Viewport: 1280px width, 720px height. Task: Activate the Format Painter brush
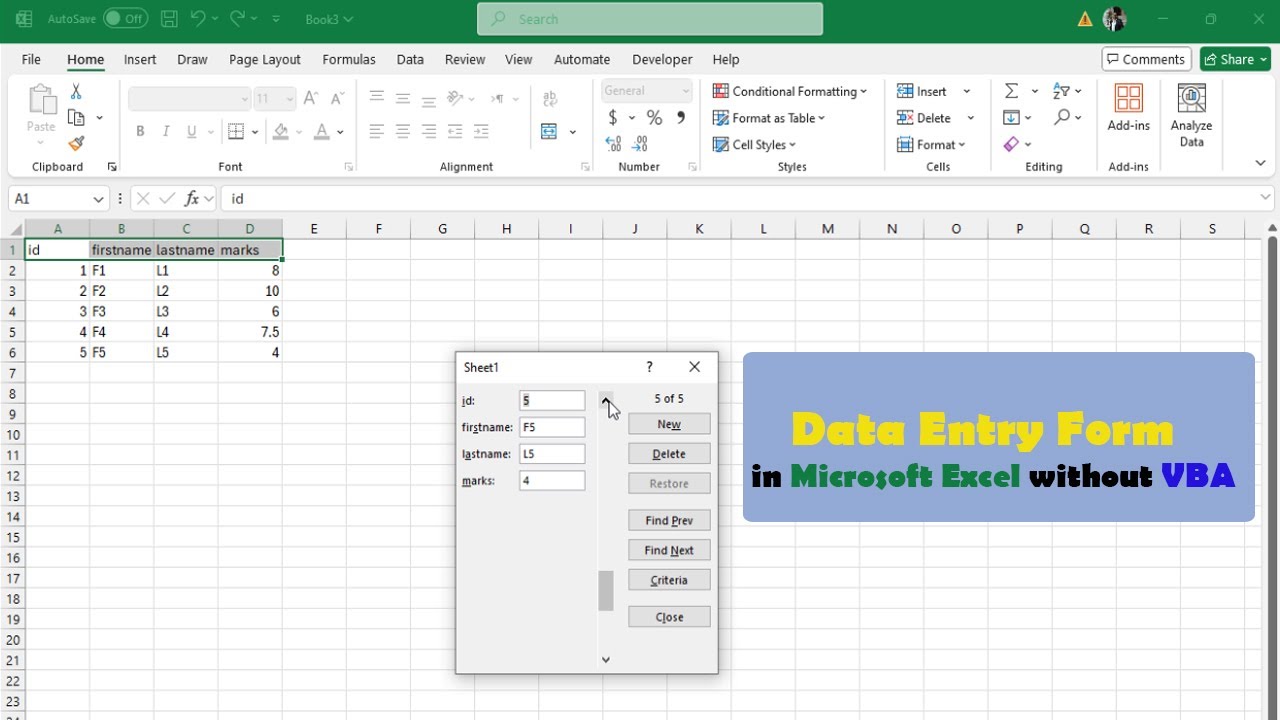76,144
